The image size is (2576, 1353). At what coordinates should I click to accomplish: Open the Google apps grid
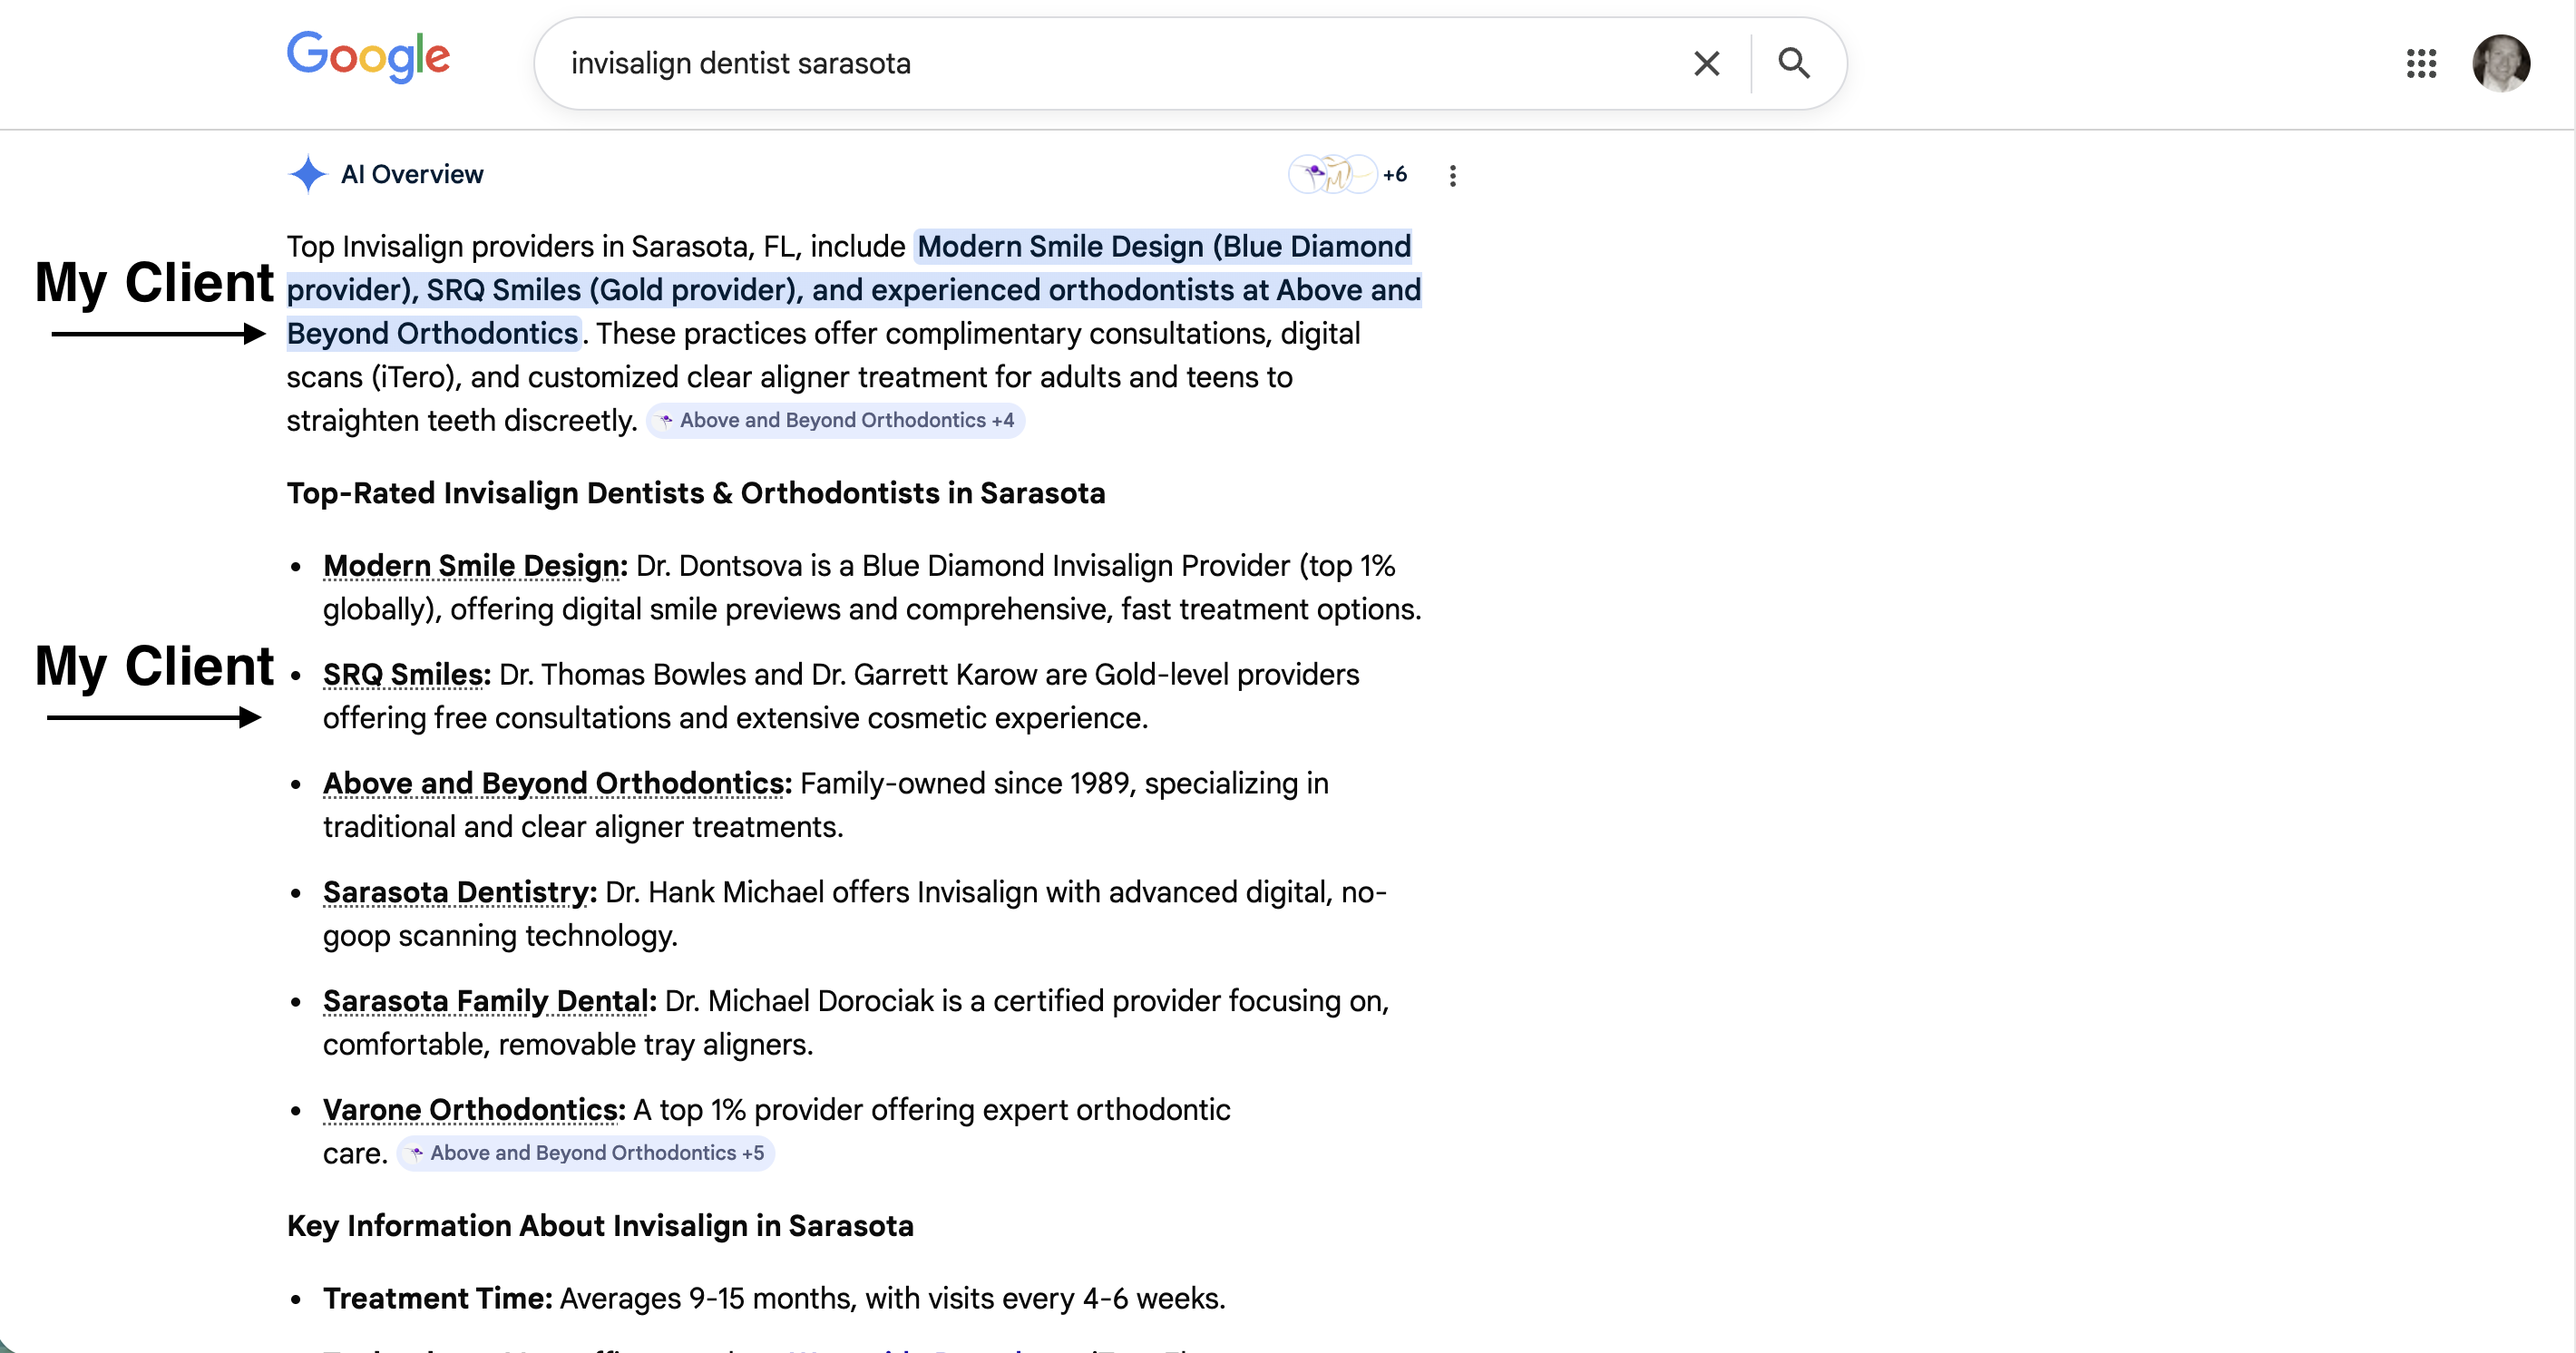pos(2422,64)
